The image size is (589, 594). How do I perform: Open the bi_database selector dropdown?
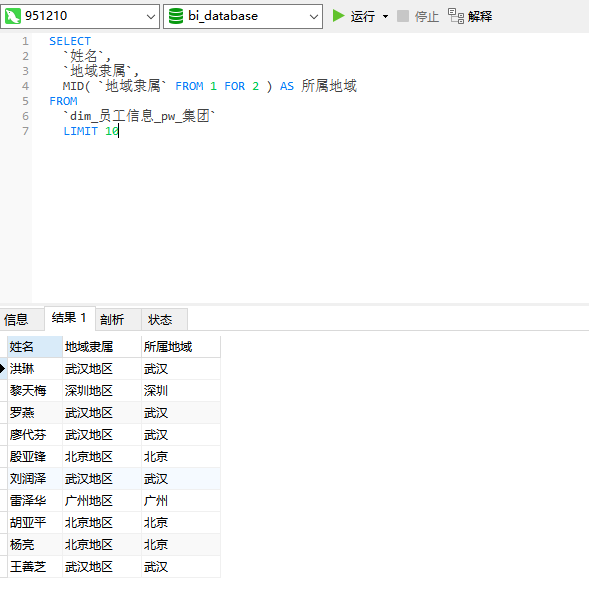(x=314, y=17)
